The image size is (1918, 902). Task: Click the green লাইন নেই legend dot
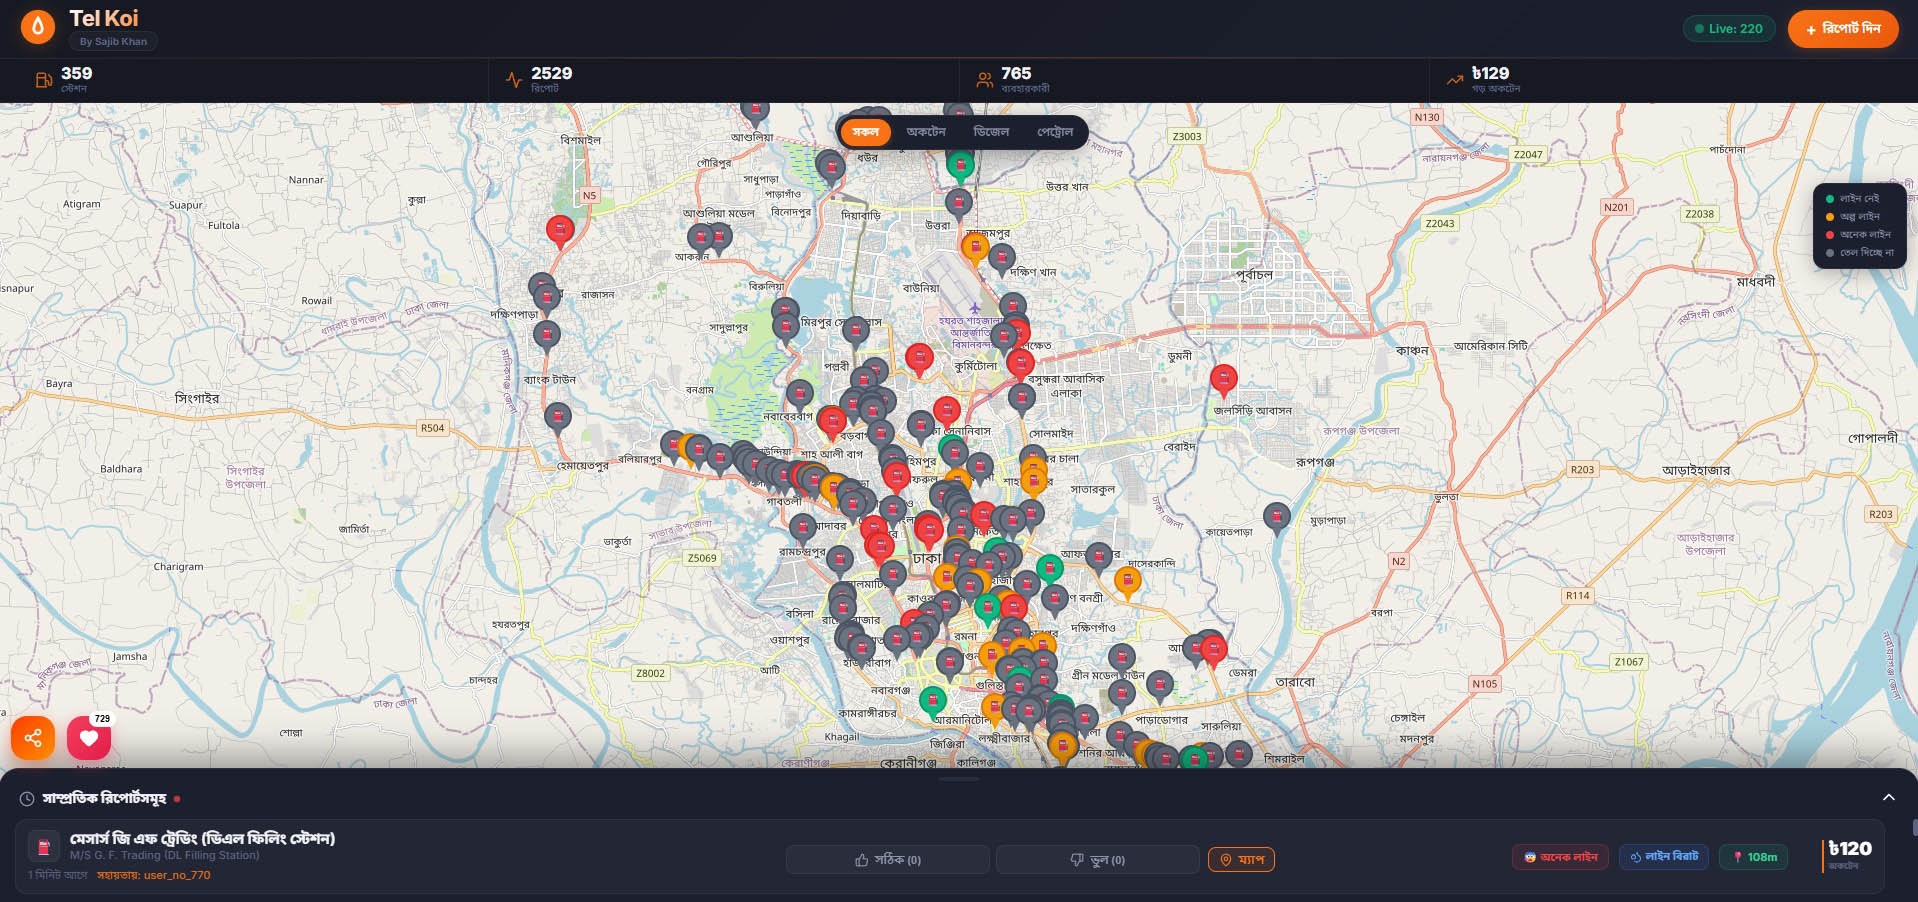pos(1830,199)
